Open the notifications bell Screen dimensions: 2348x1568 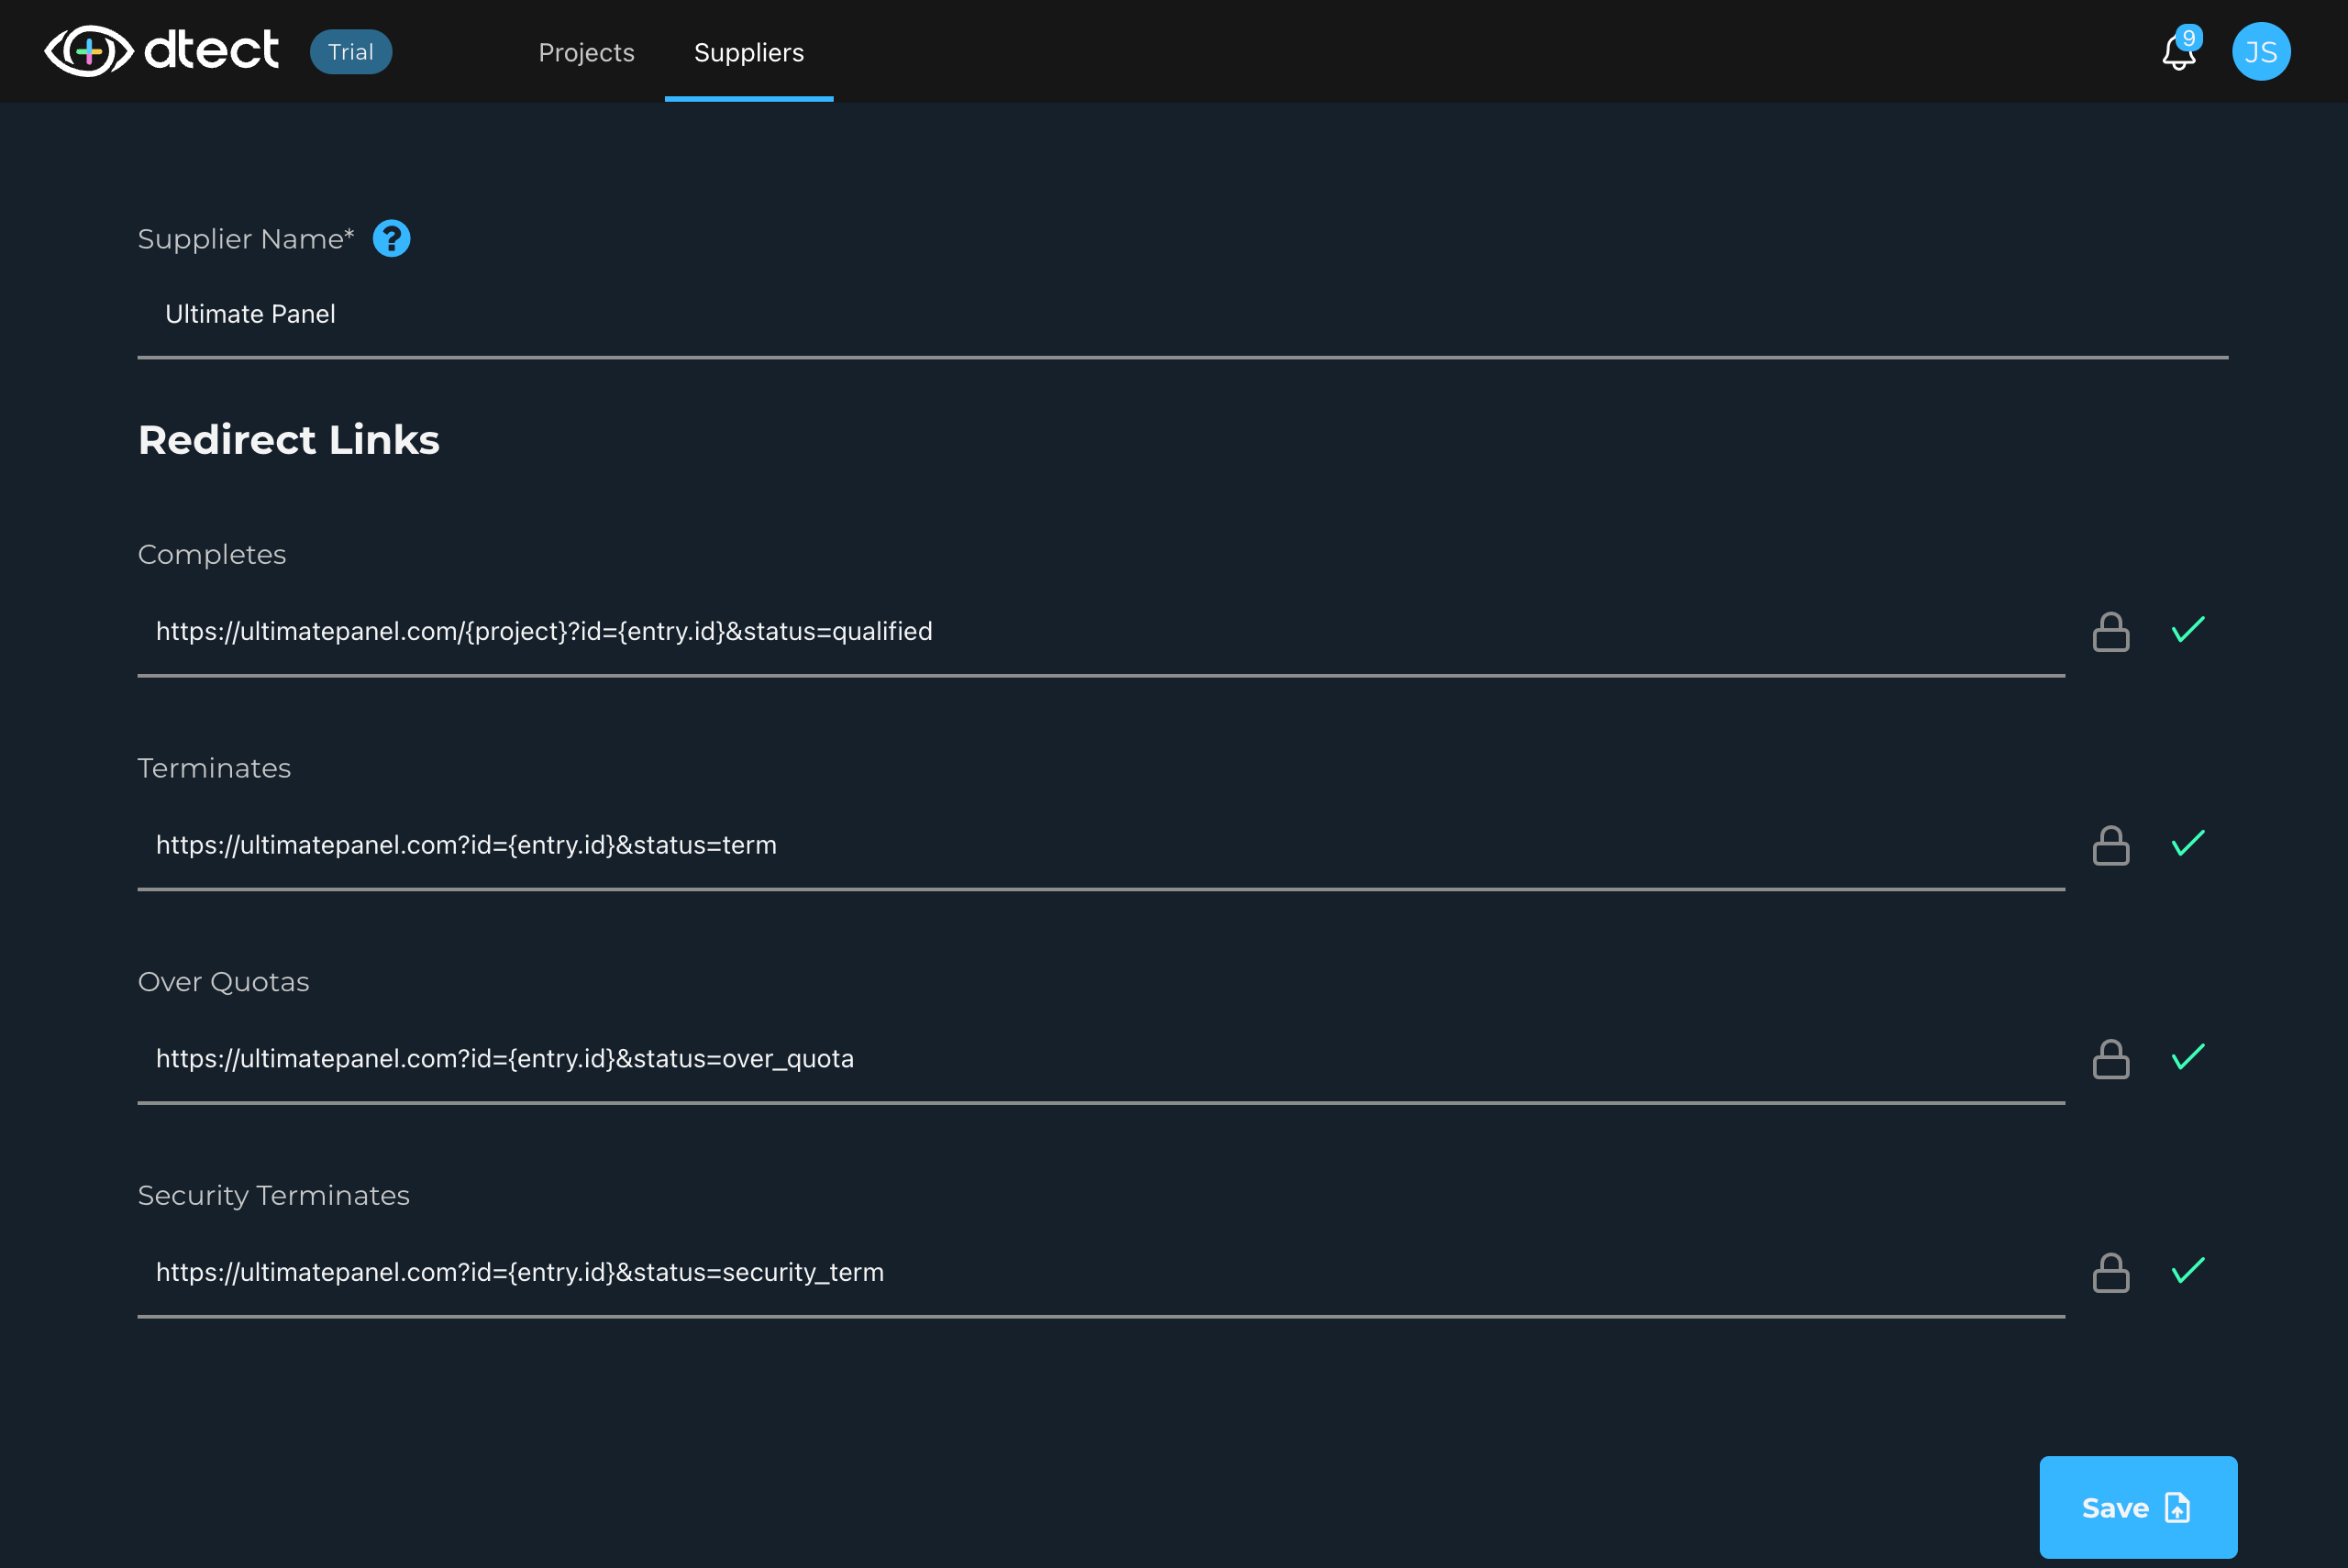click(2178, 53)
